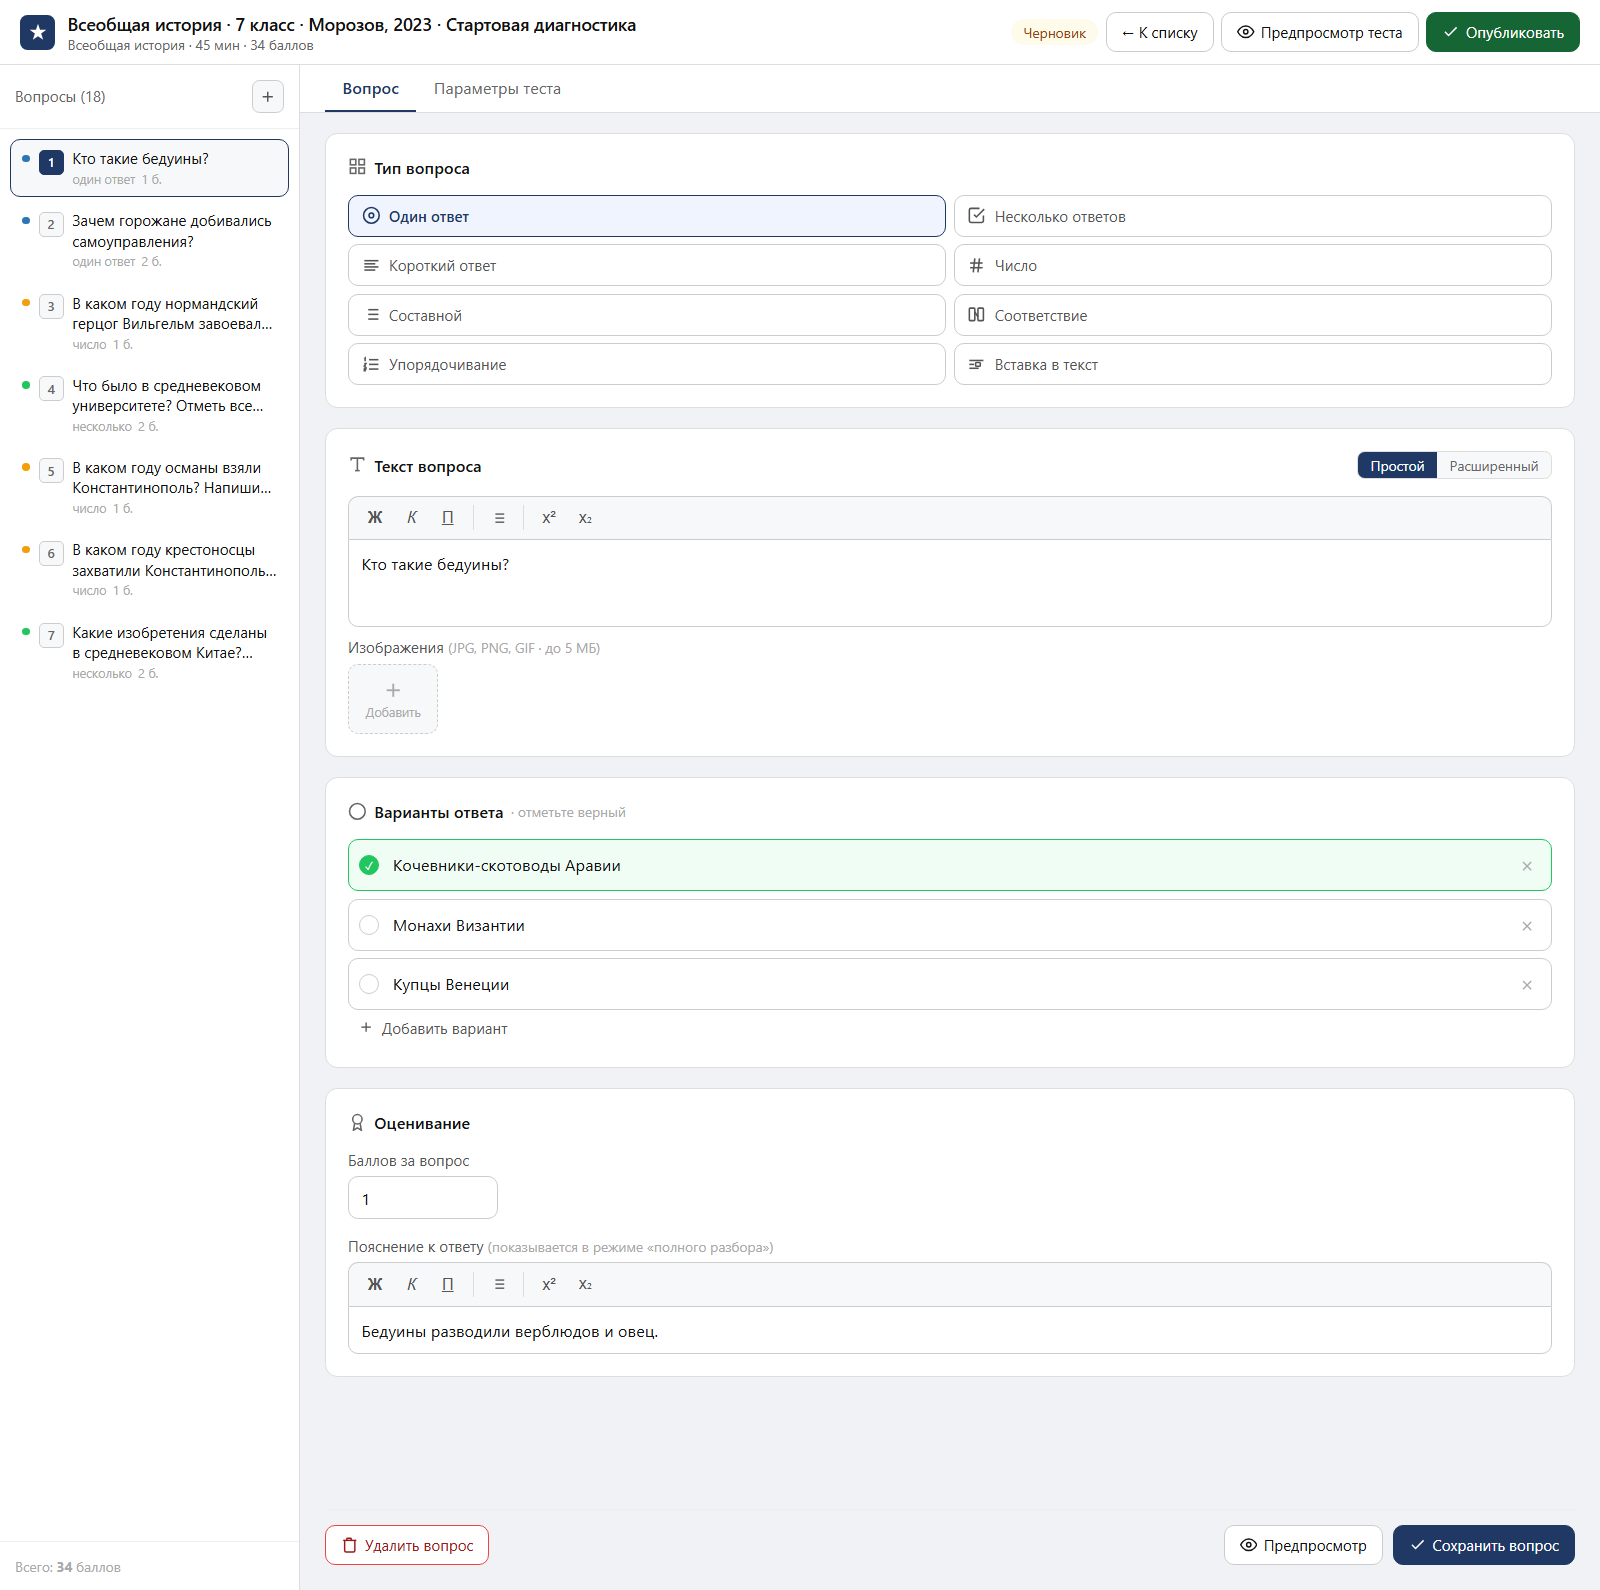Focus the 'Баллов за вопрос' input field
The image size is (1600, 1590).
click(x=422, y=1198)
